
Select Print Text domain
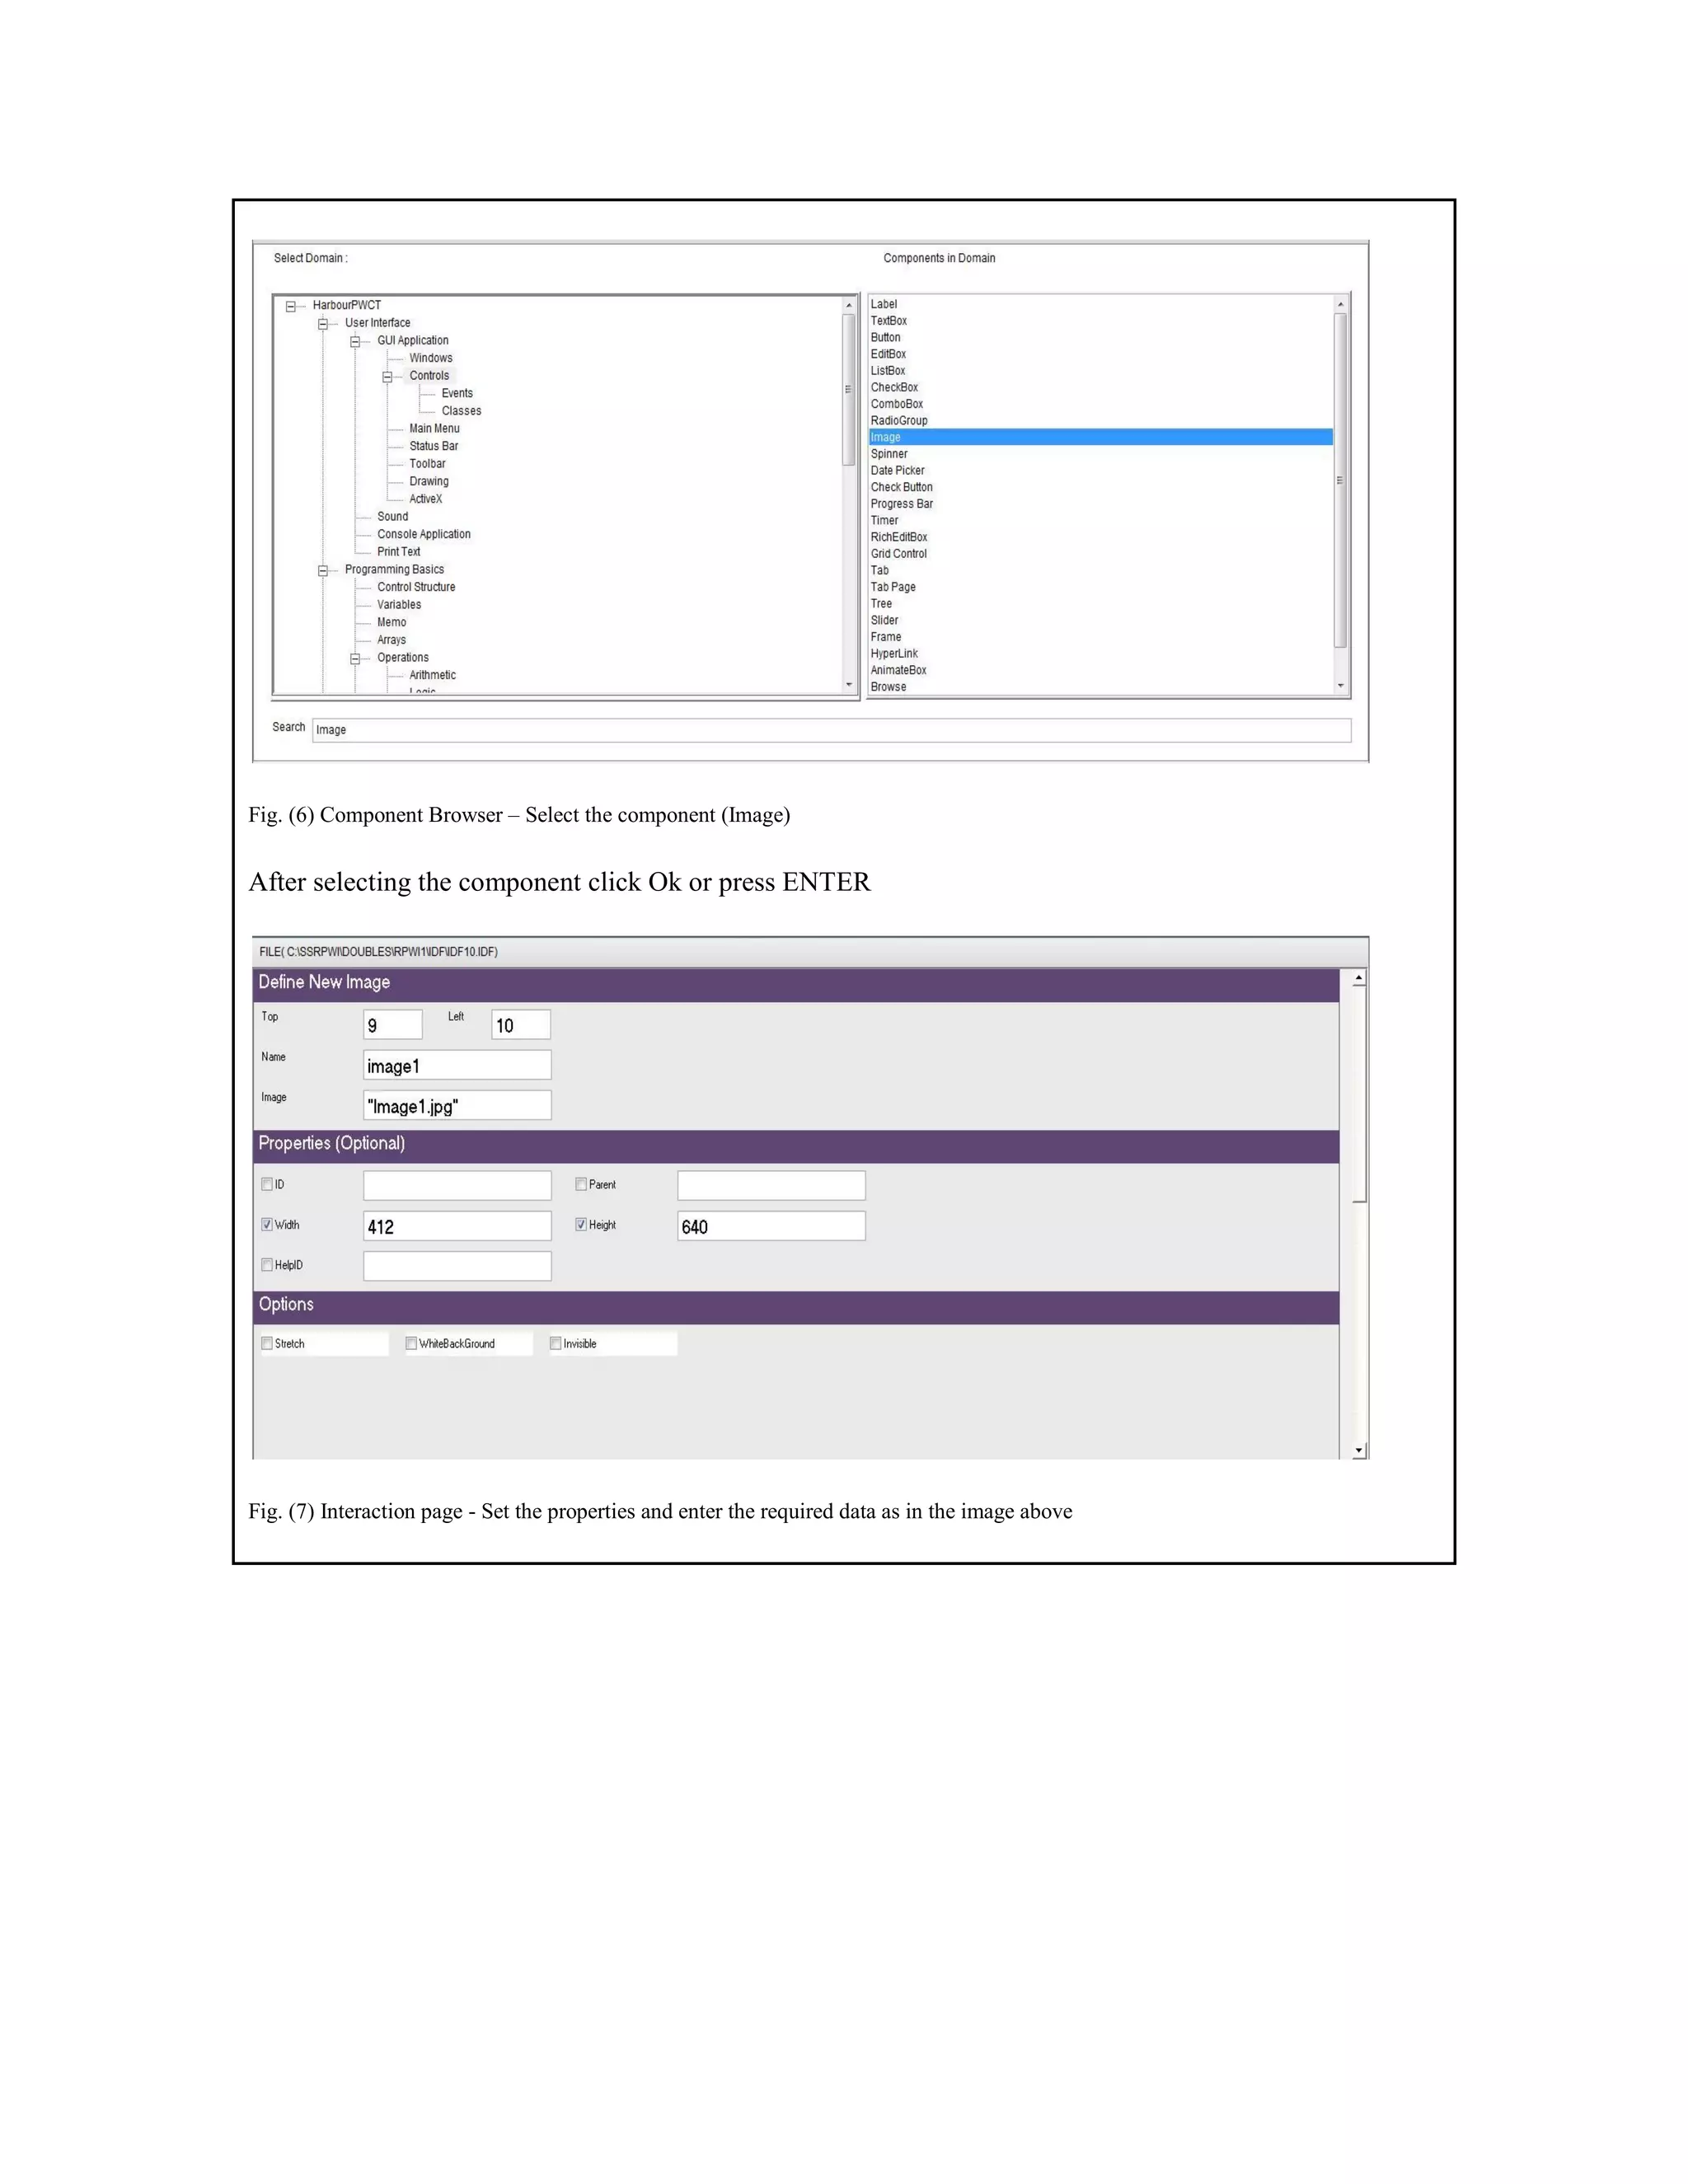pyautogui.click(x=398, y=552)
